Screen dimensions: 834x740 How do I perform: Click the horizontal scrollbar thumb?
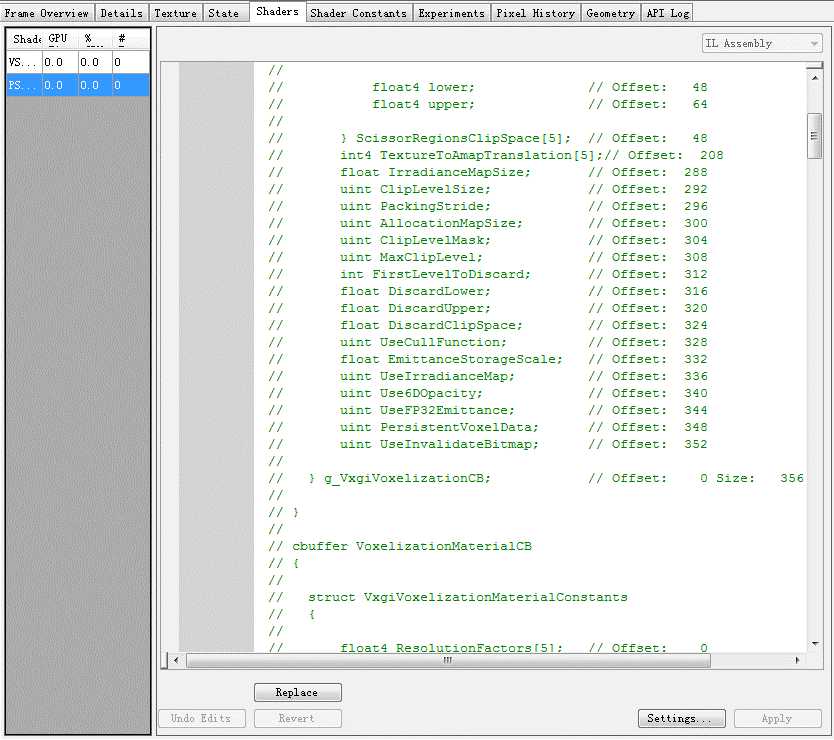click(448, 660)
